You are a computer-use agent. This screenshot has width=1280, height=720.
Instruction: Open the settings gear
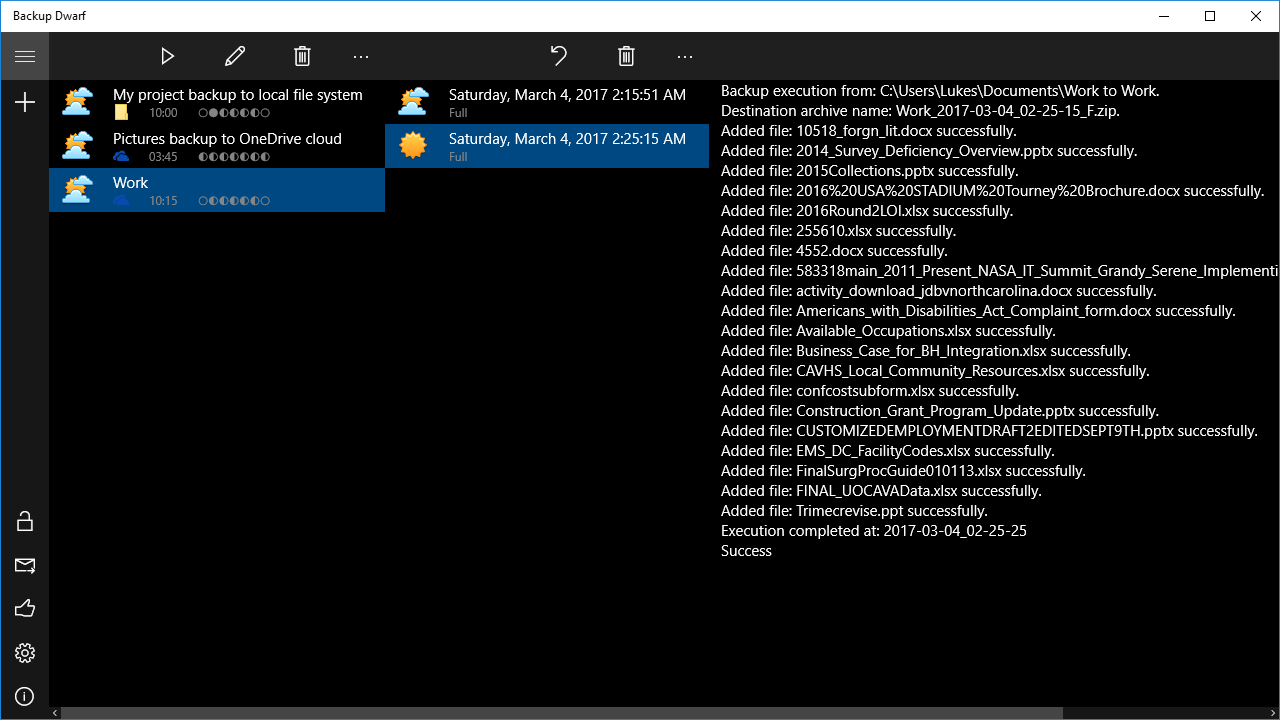(x=24, y=653)
